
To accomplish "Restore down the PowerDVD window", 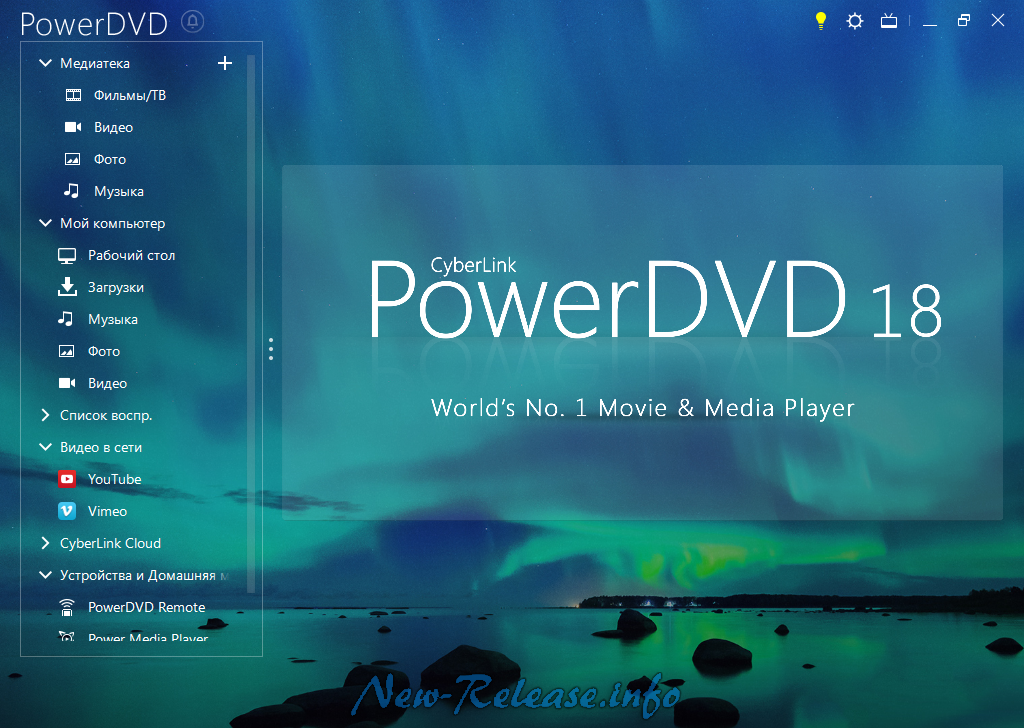I will [x=964, y=21].
